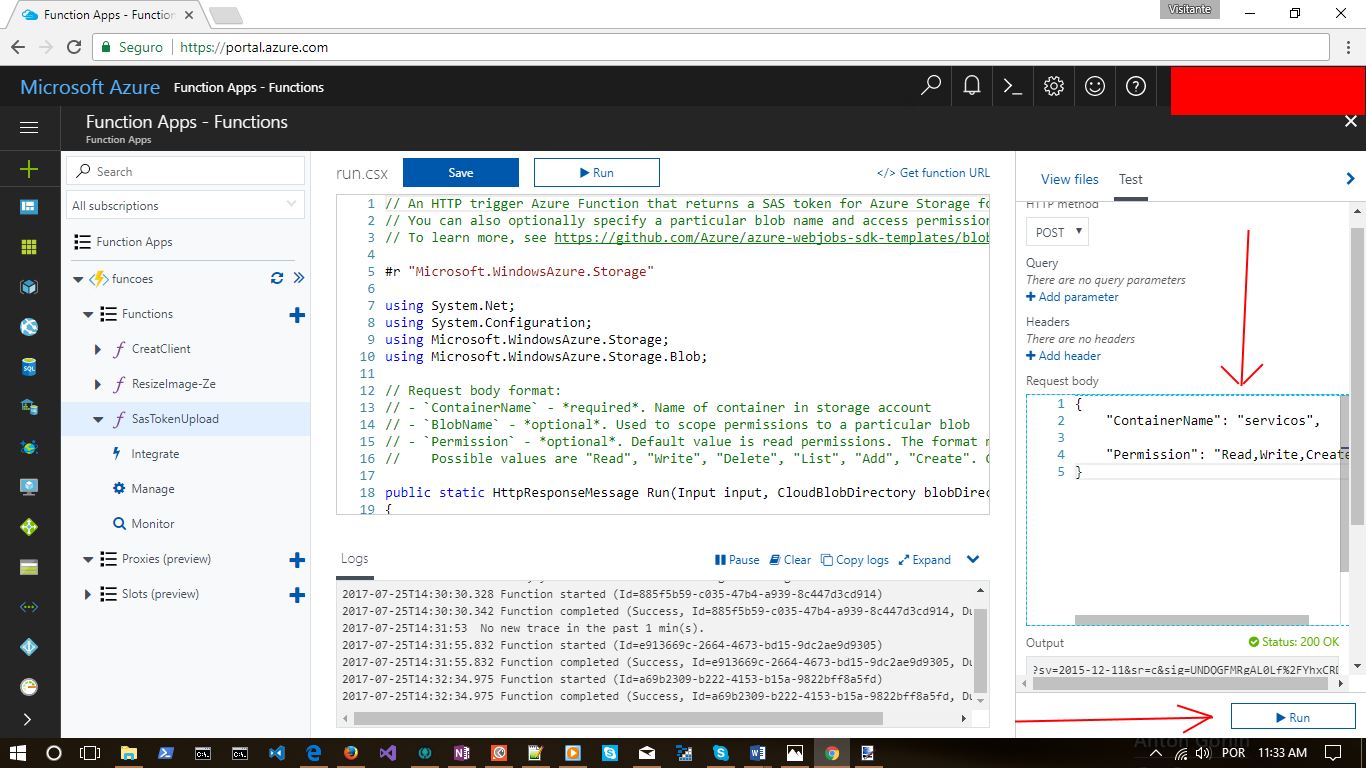Collapse the Logs panel chevron
1366x768 pixels.
click(973, 560)
